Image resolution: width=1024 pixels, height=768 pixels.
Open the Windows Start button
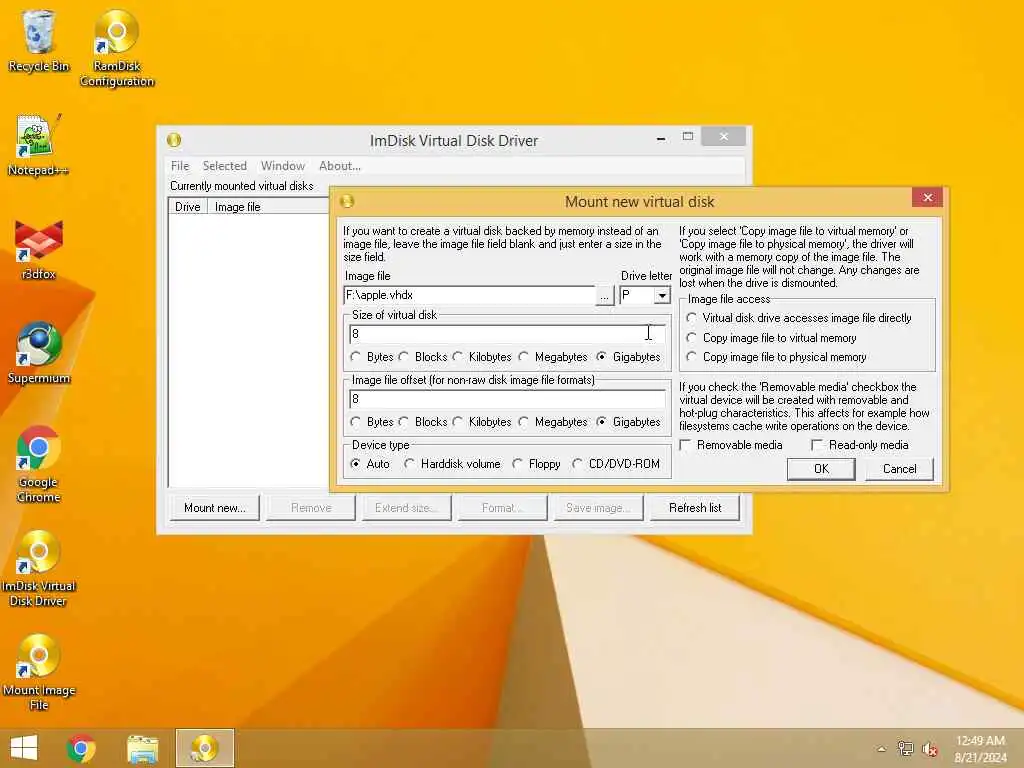(x=24, y=748)
